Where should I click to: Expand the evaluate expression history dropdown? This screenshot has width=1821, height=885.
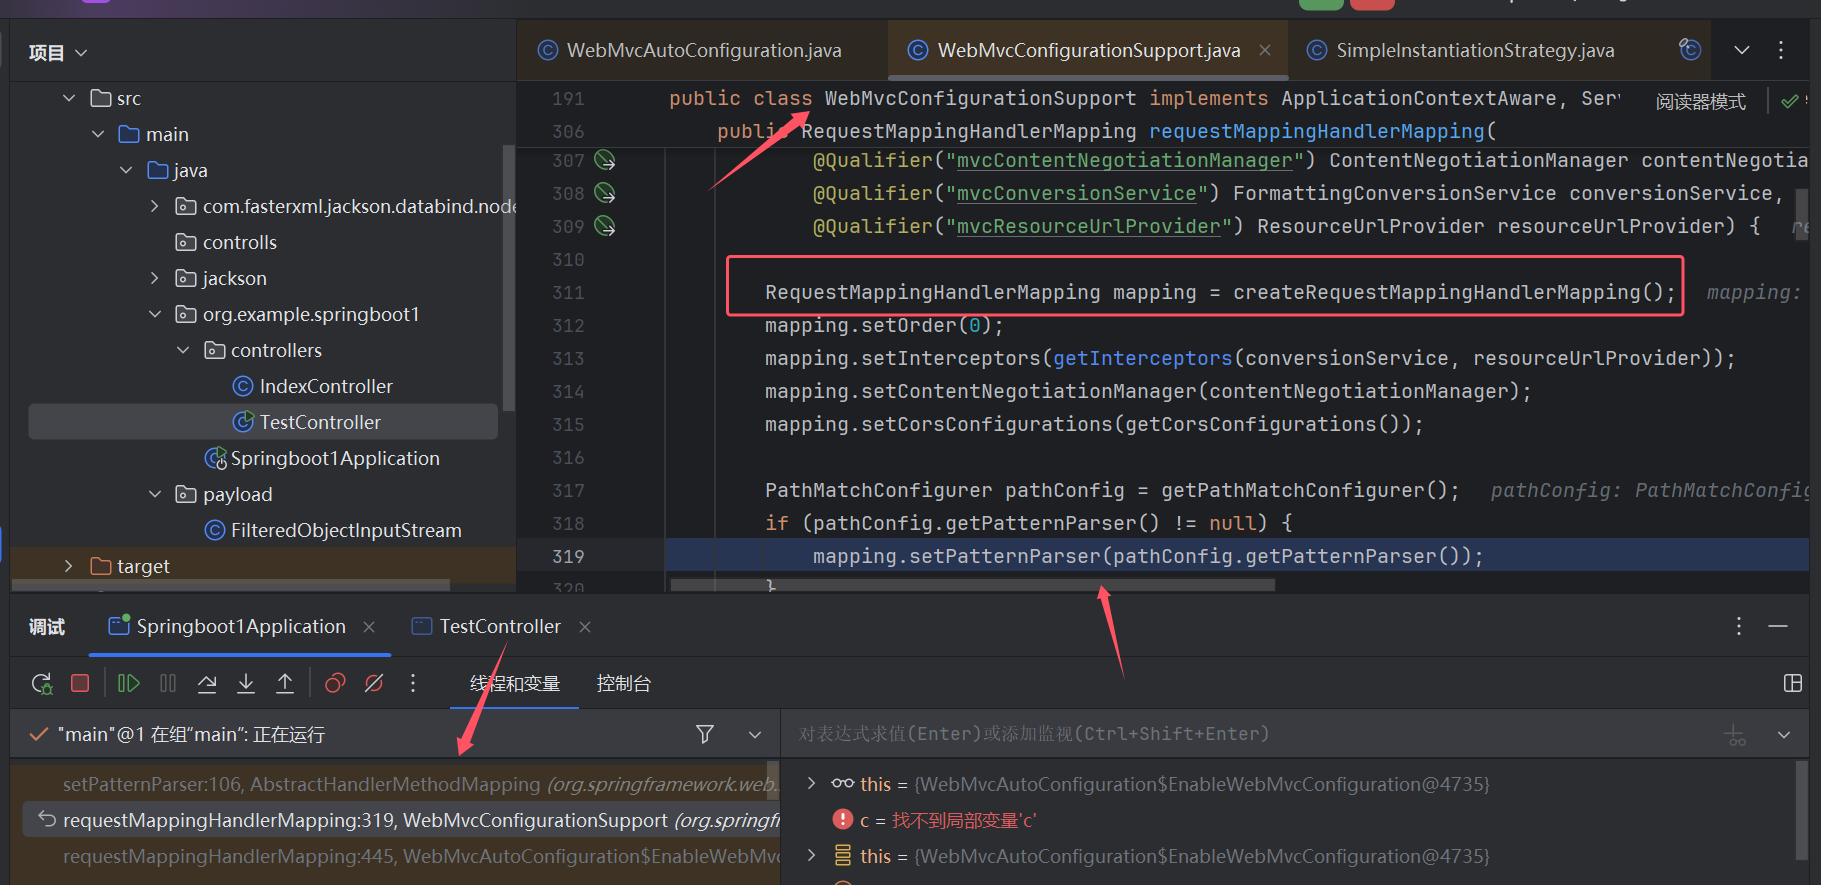(x=1784, y=735)
